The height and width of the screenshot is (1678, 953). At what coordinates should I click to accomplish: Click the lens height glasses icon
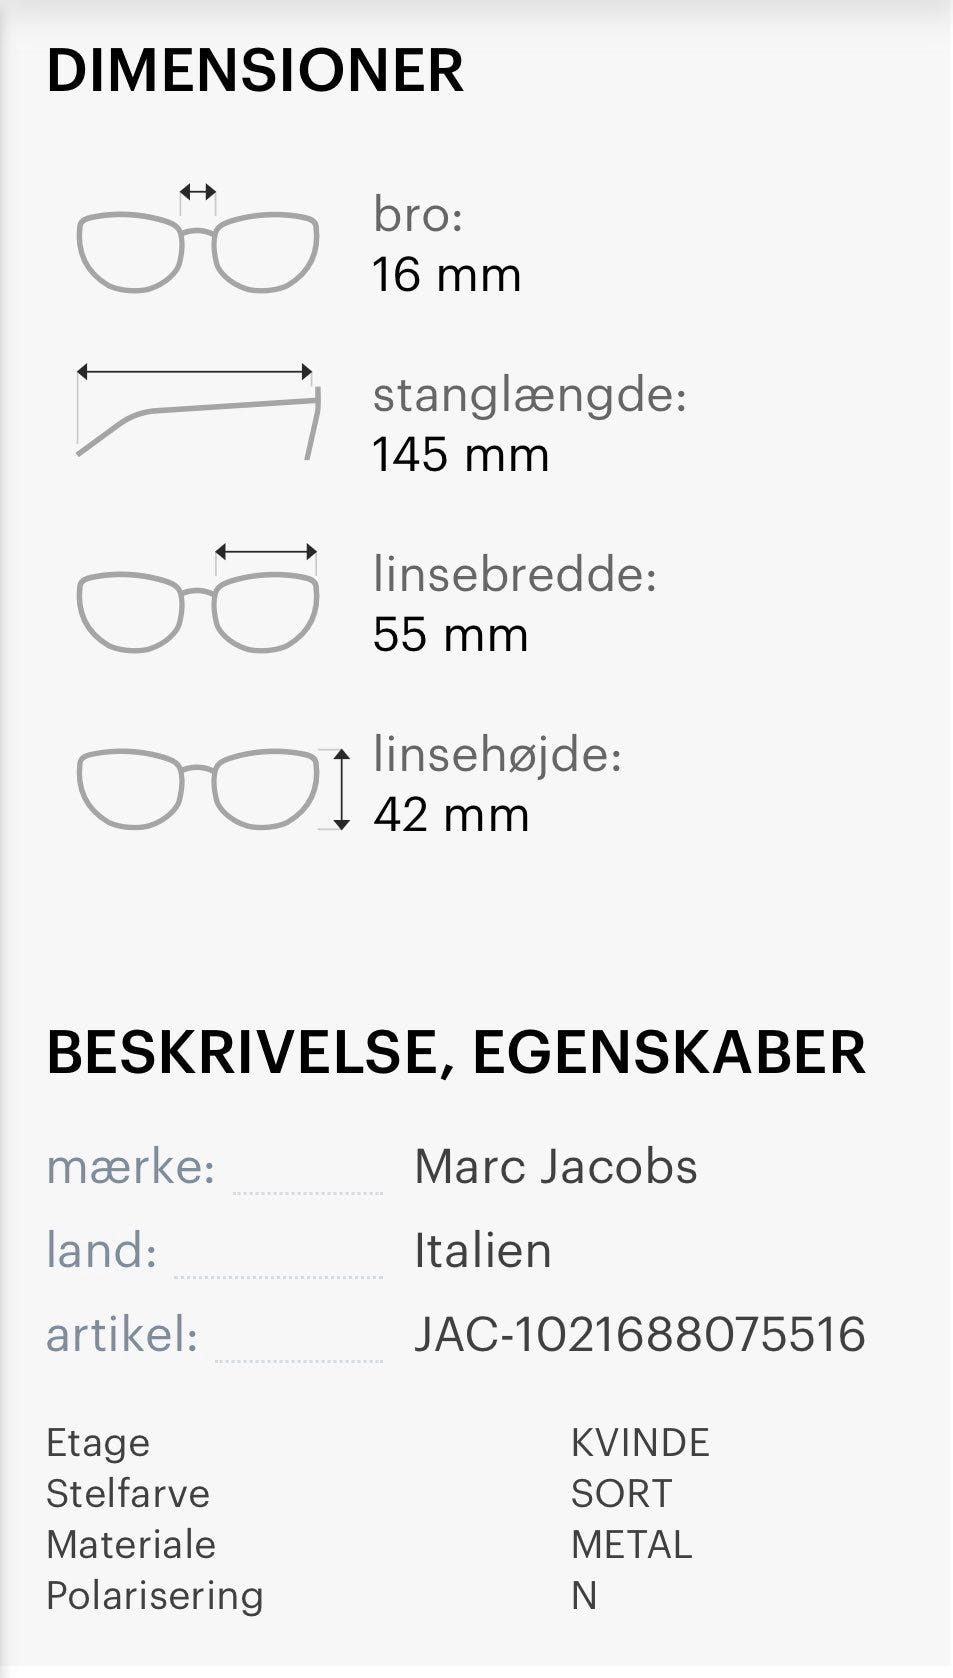212,788
